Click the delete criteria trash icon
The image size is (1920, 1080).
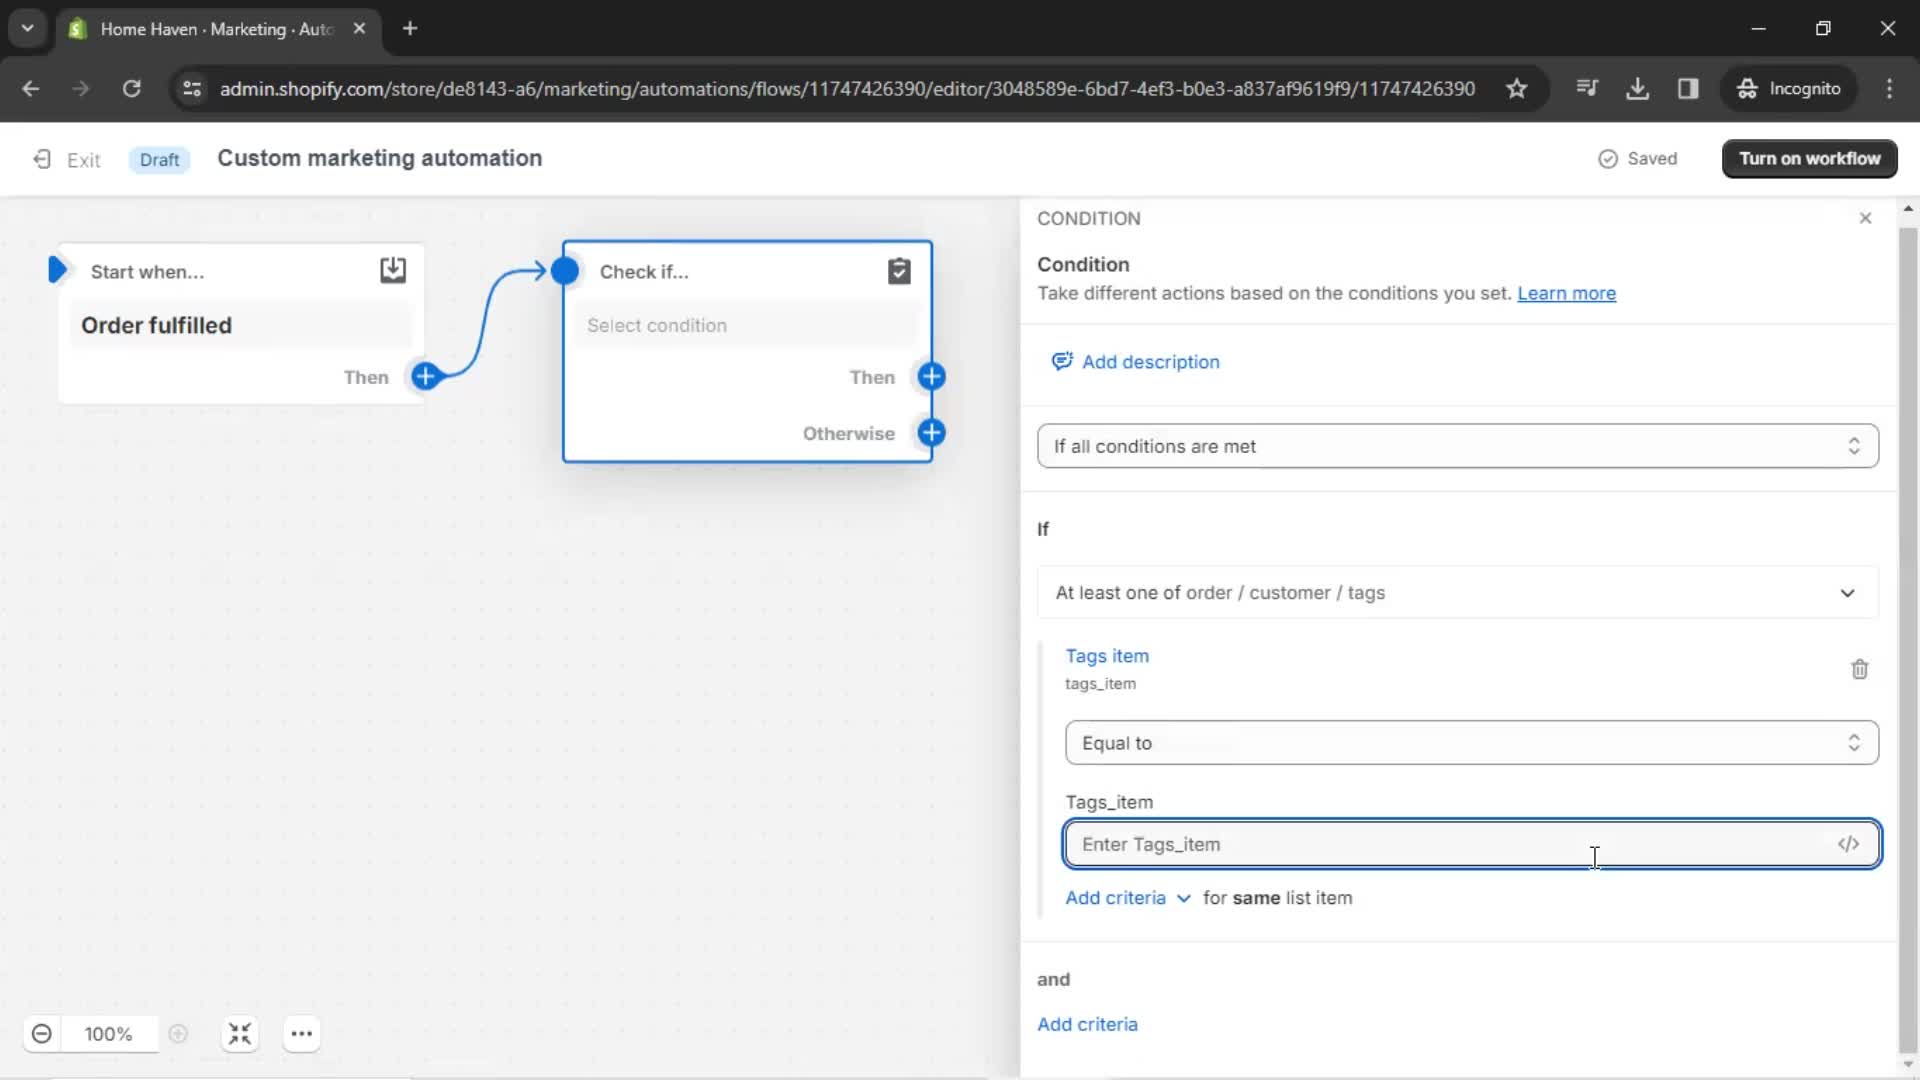click(x=1861, y=669)
